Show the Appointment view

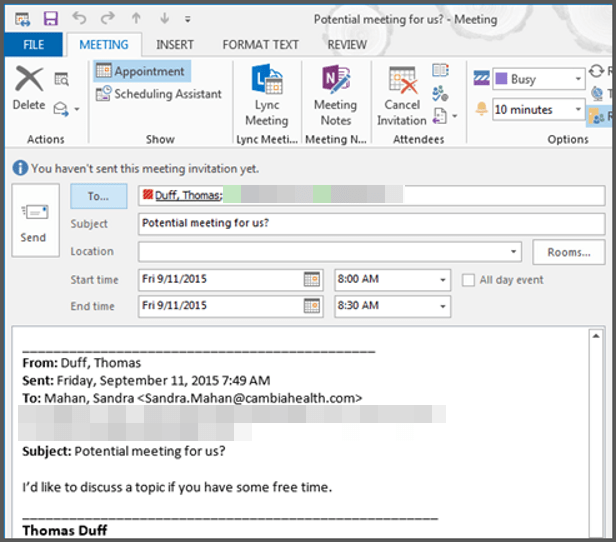click(x=142, y=71)
